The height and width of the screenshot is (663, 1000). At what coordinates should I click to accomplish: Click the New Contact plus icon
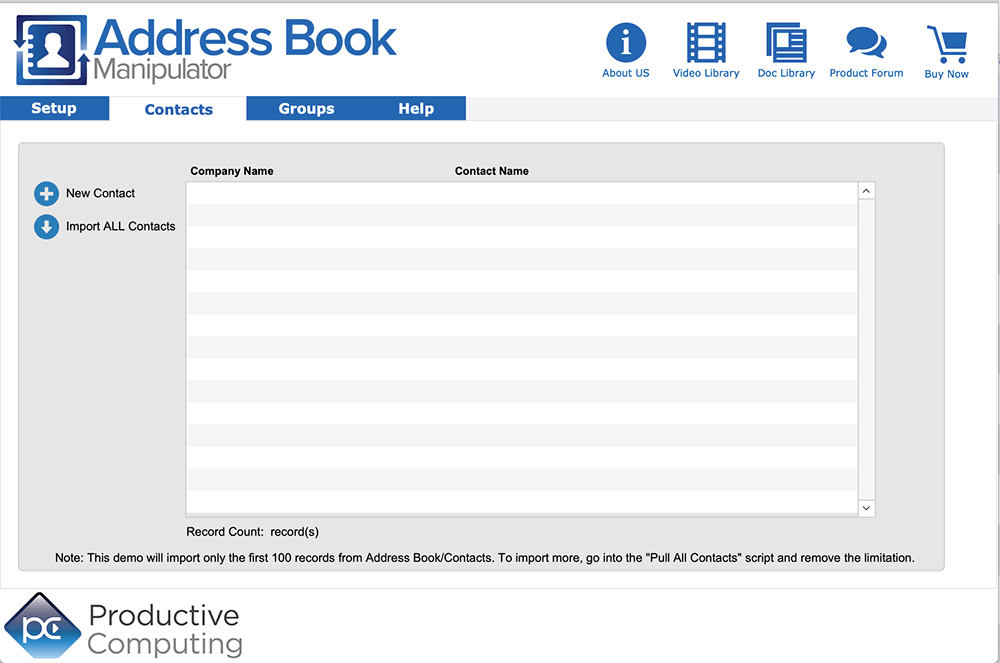coord(46,193)
